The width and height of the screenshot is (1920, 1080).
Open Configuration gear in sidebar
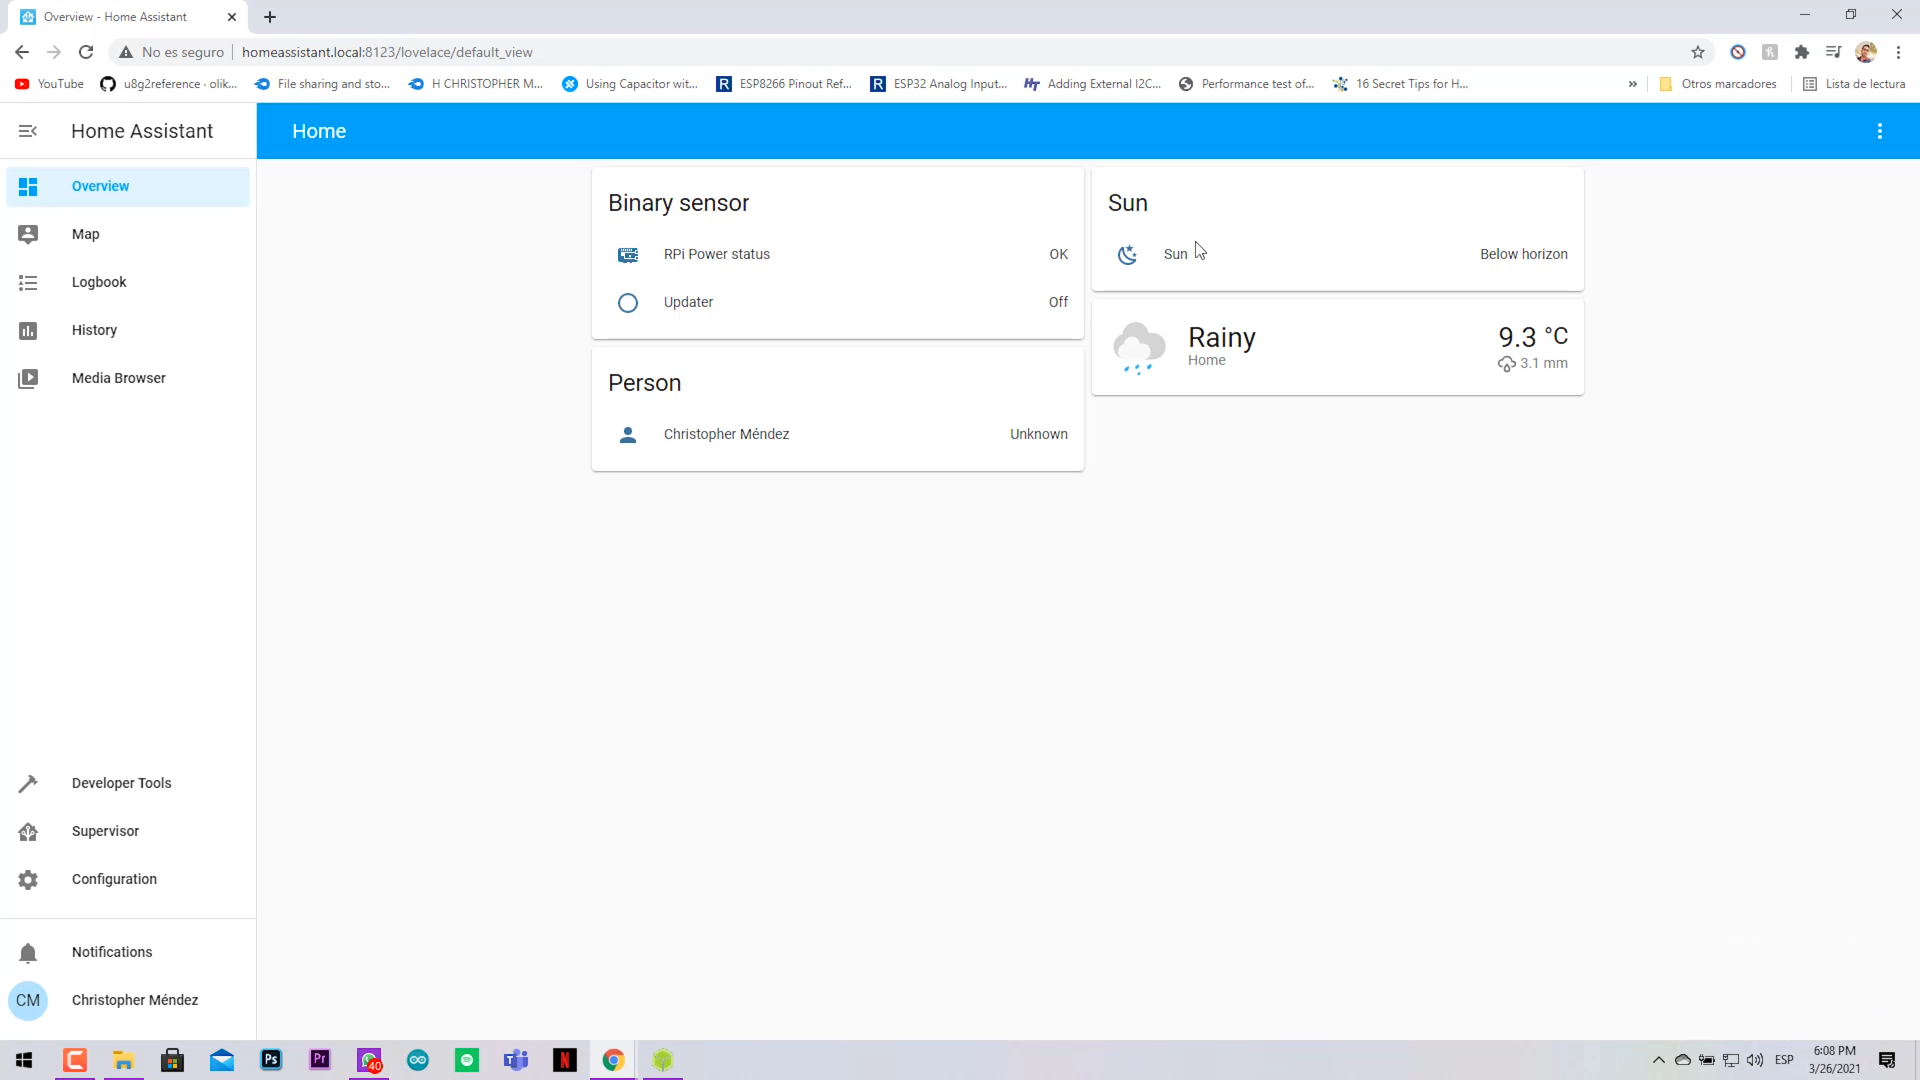[x=28, y=880]
